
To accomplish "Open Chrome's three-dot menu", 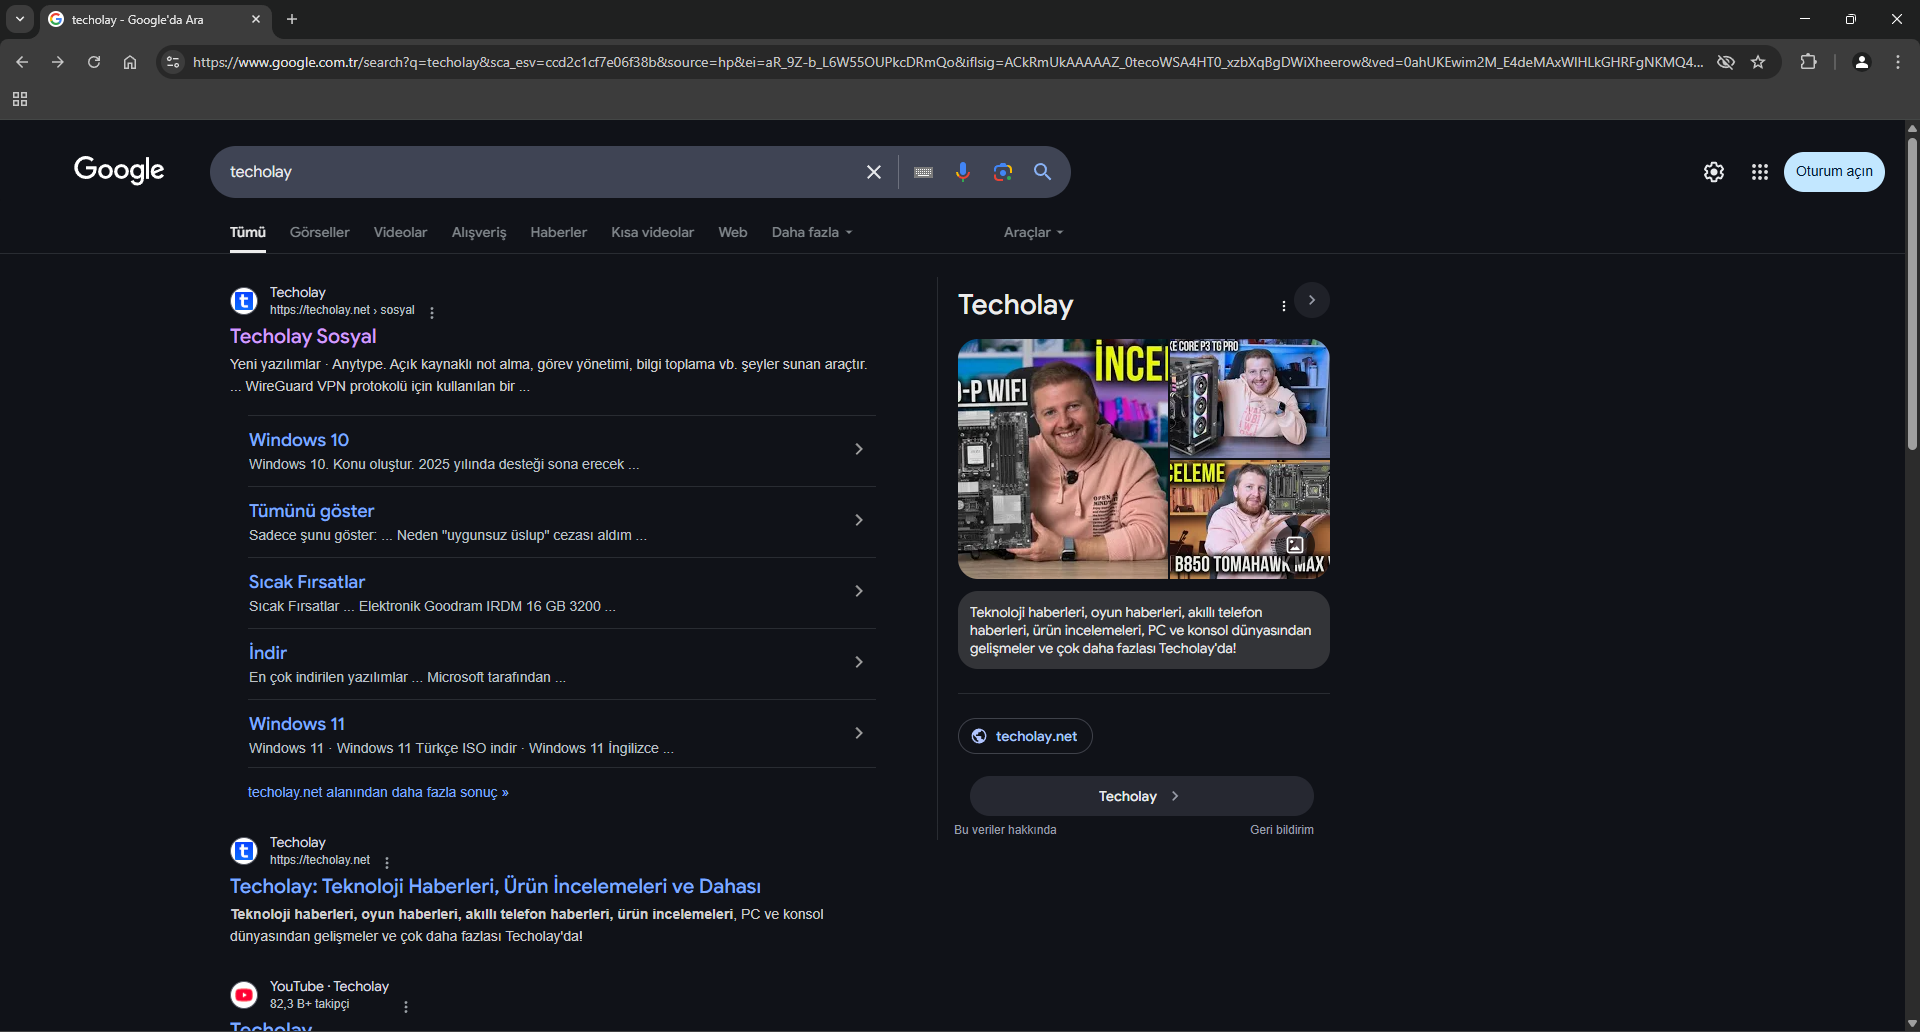I will [1898, 62].
